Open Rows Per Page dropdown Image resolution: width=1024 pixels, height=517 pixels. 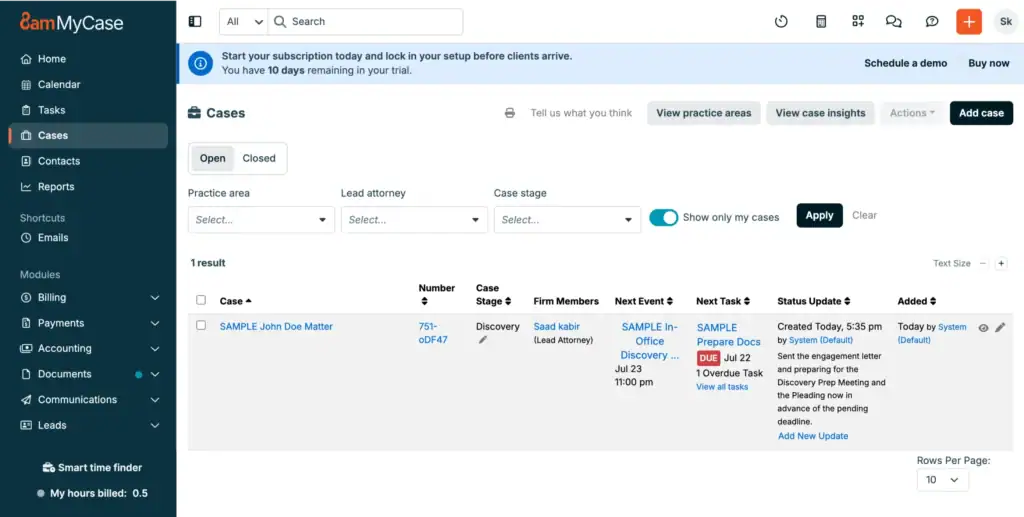[942, 480]
